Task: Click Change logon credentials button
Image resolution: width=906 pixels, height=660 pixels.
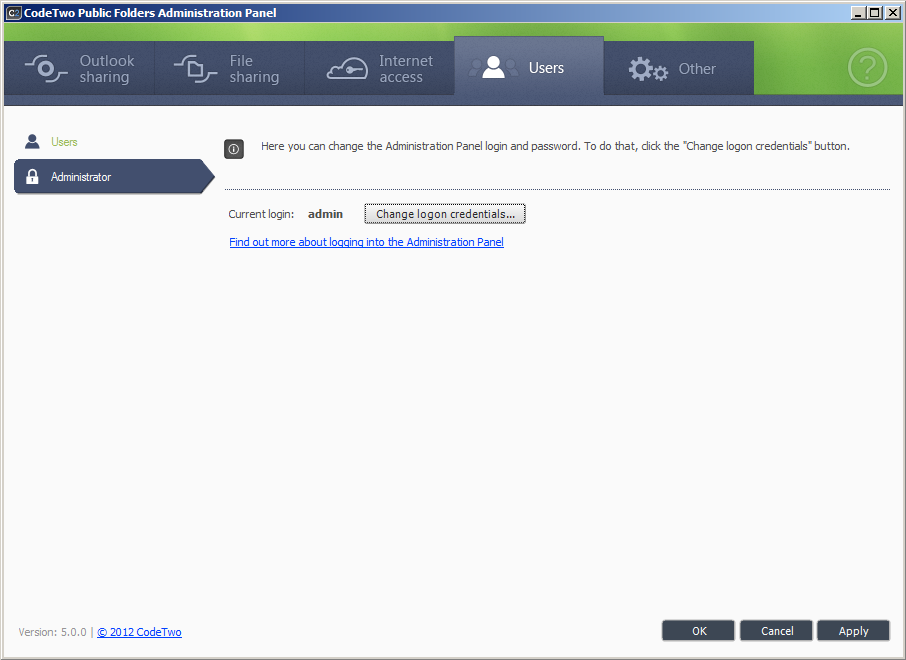Action: [445, 214]
